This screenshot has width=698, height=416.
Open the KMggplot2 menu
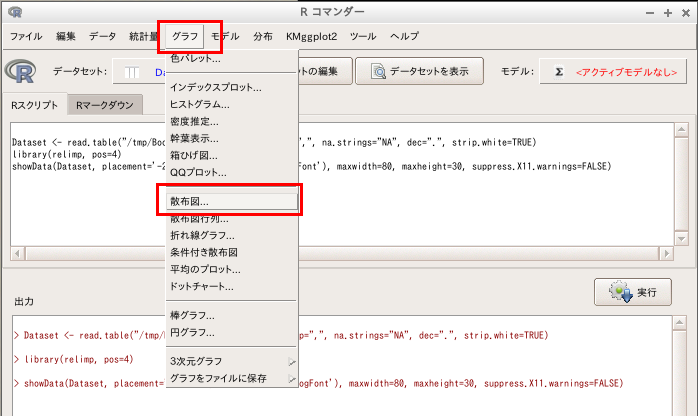(311, 36)
